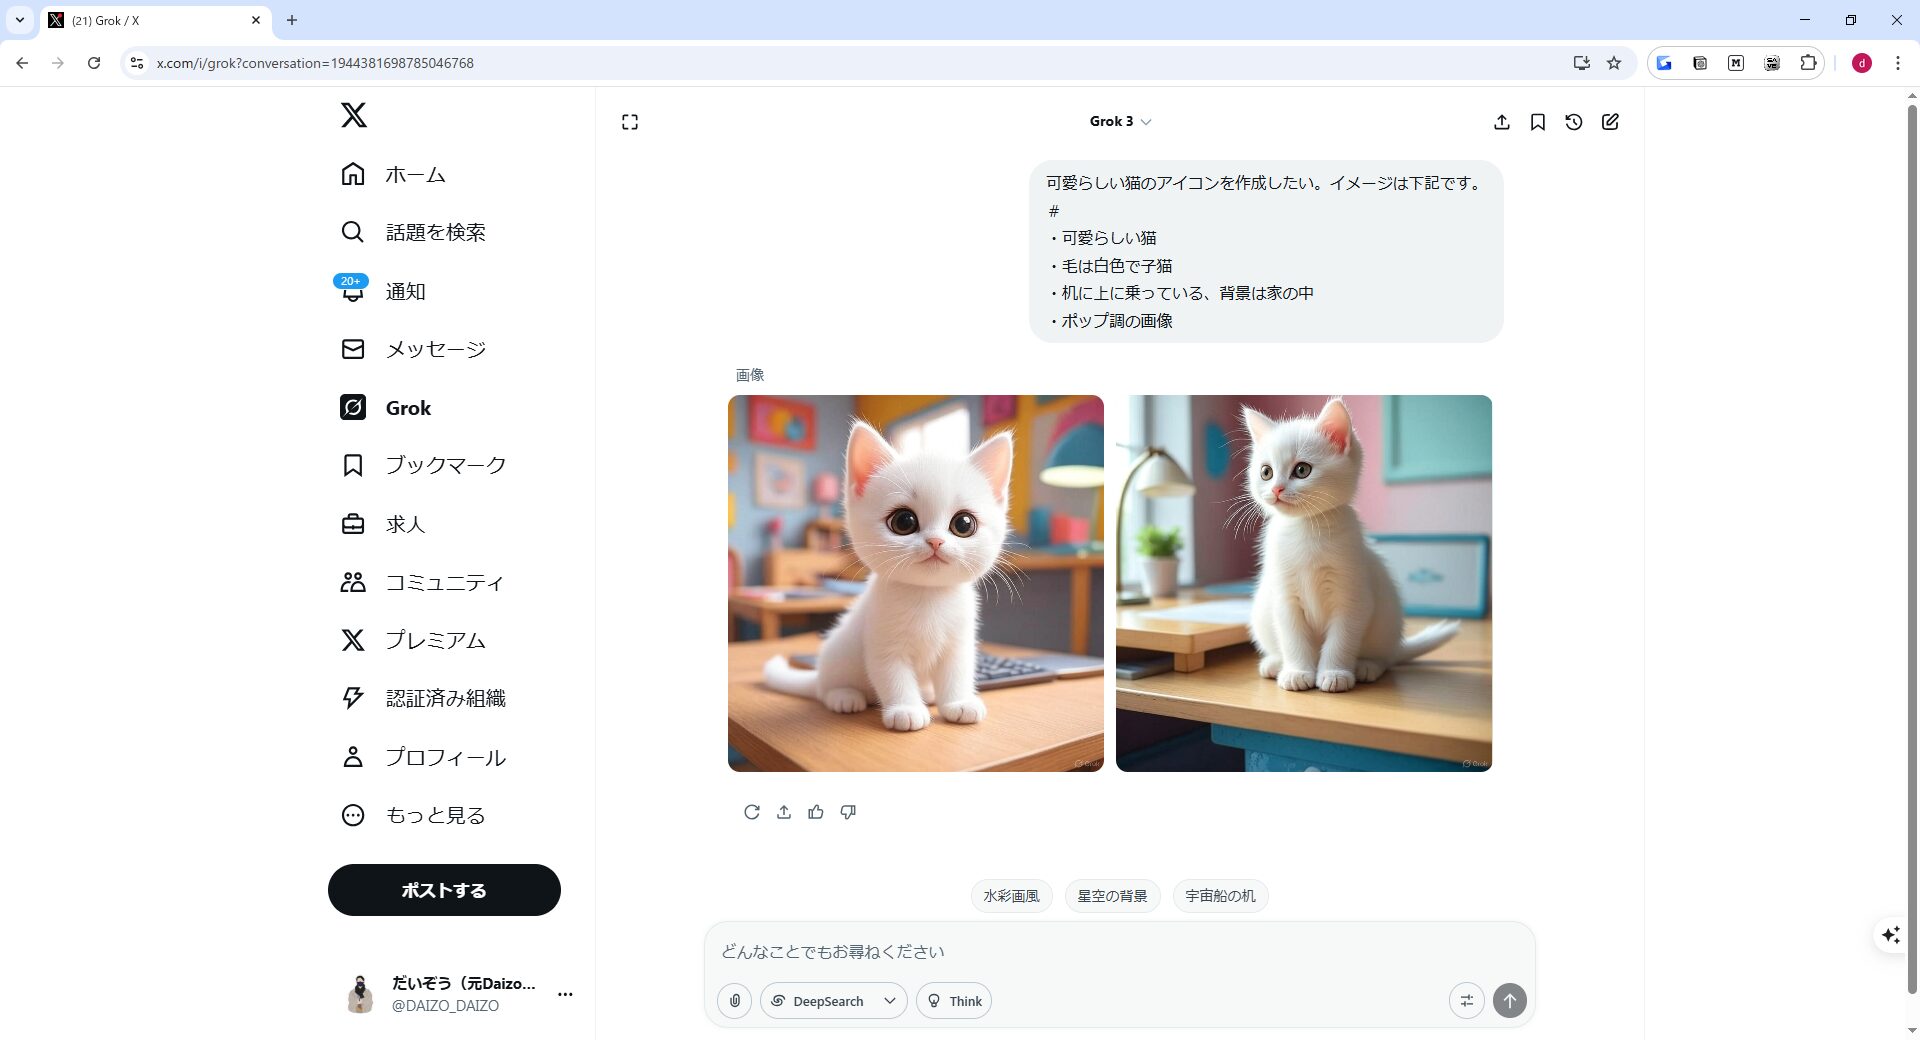
Task: Send the message with the arrow button
Action: pos(1509,1000)
